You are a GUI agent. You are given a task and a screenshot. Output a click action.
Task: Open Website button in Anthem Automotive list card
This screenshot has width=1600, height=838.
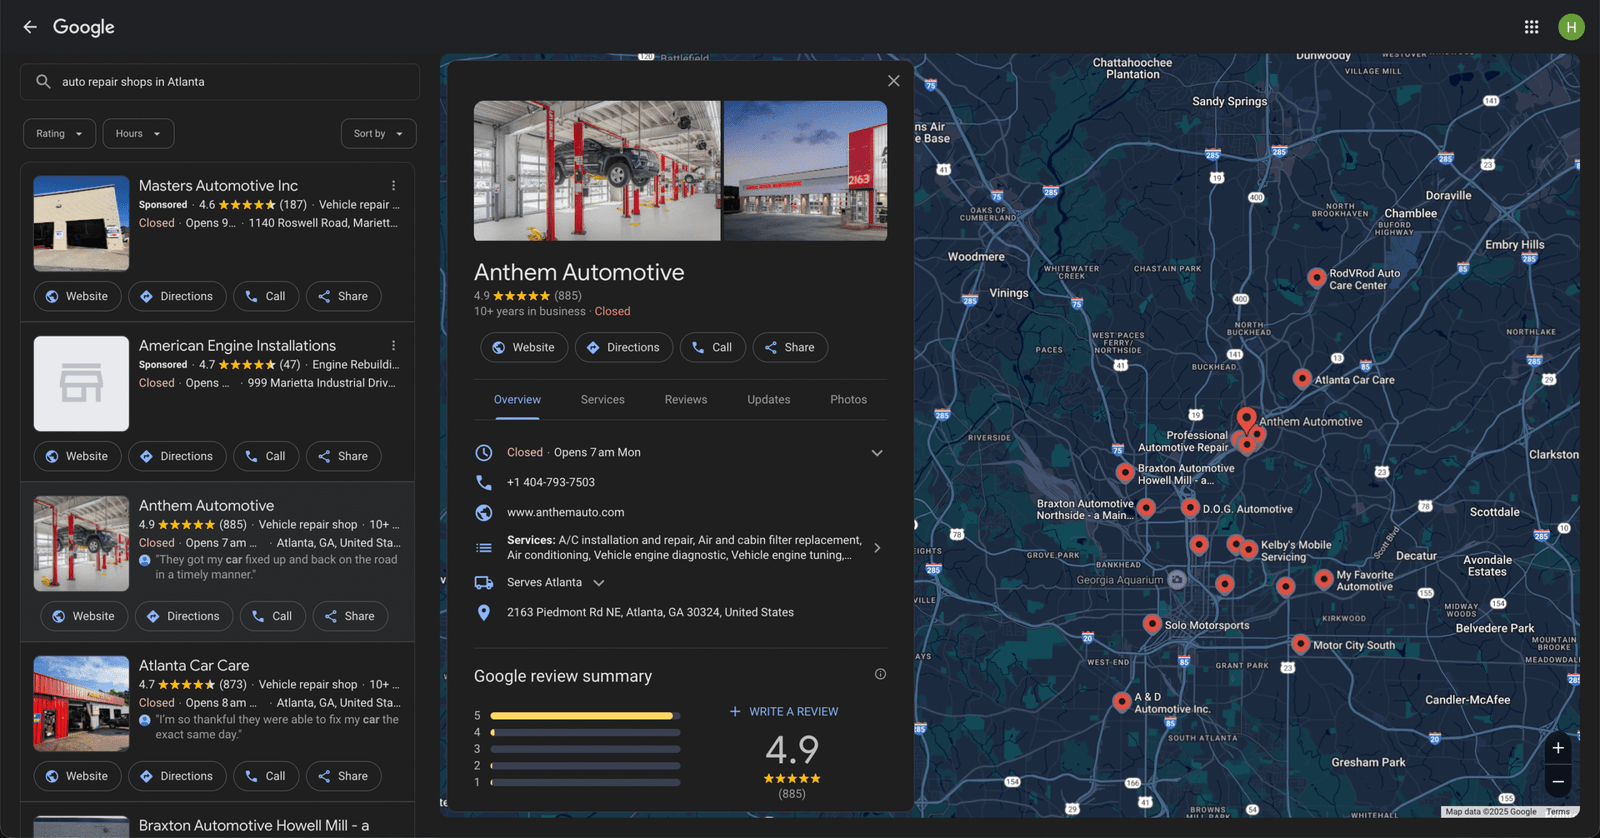84,616
